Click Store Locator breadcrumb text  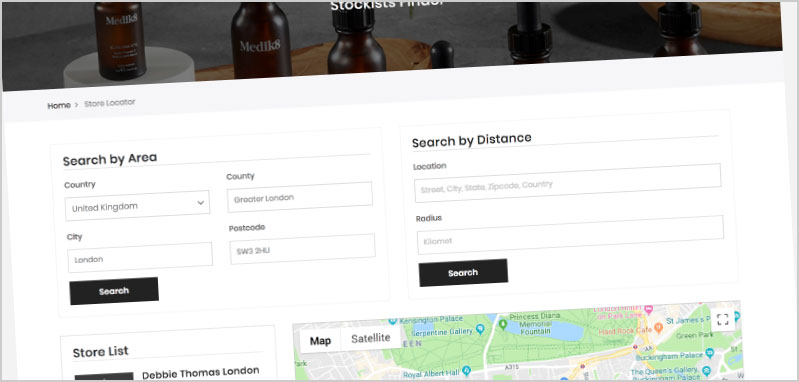[x=110, y=103]
